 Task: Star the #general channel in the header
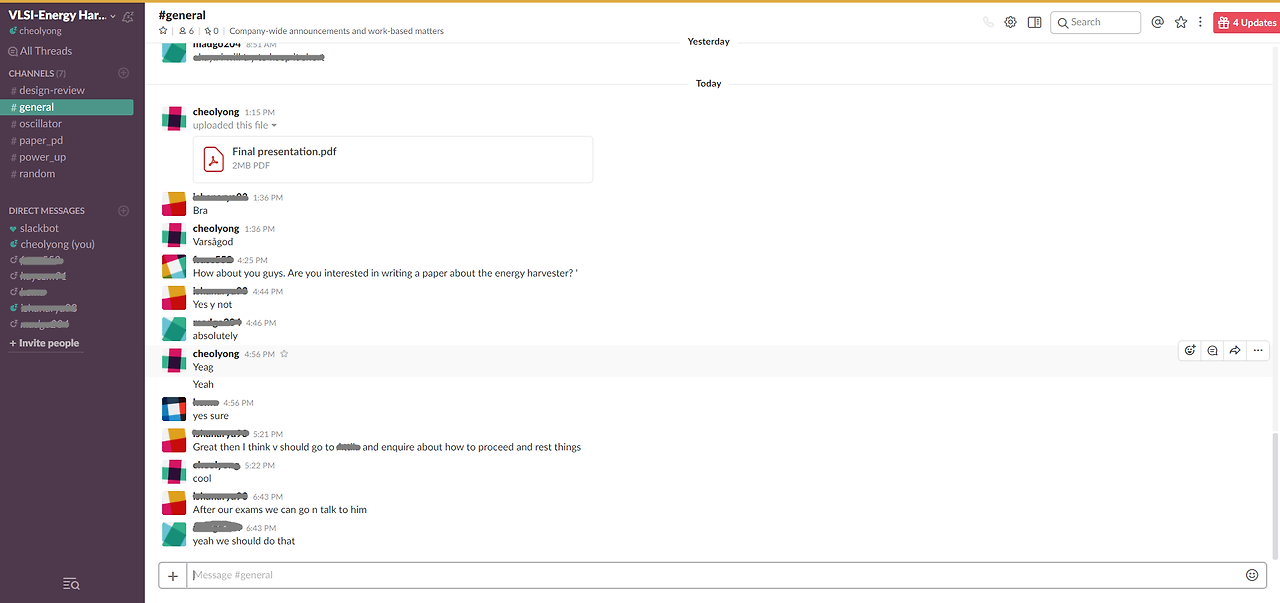[163, 31]
